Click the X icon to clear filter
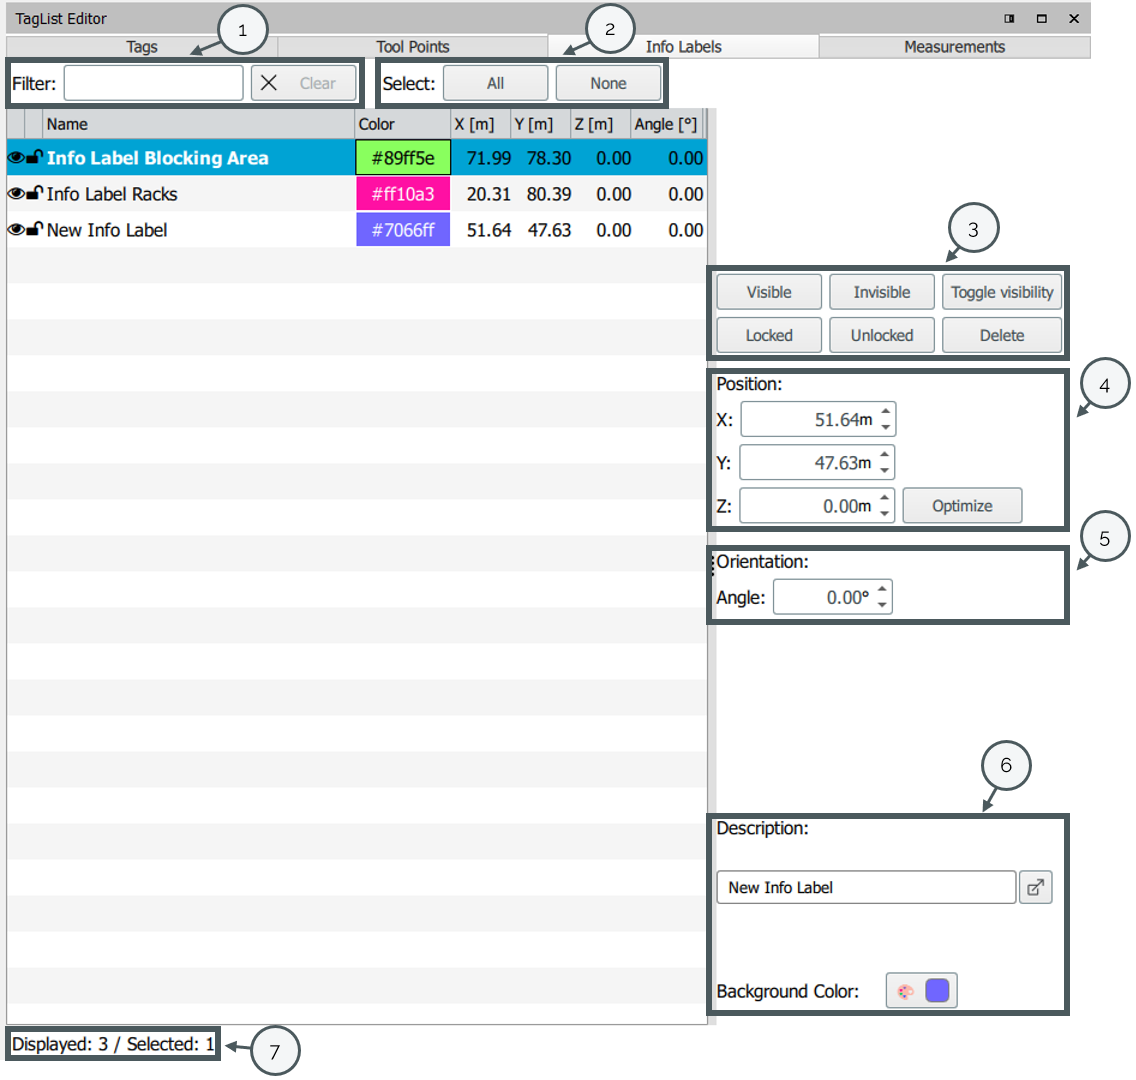This screenshot has width=1136, height=1080. pyautogui.click(x=269, y=84)
